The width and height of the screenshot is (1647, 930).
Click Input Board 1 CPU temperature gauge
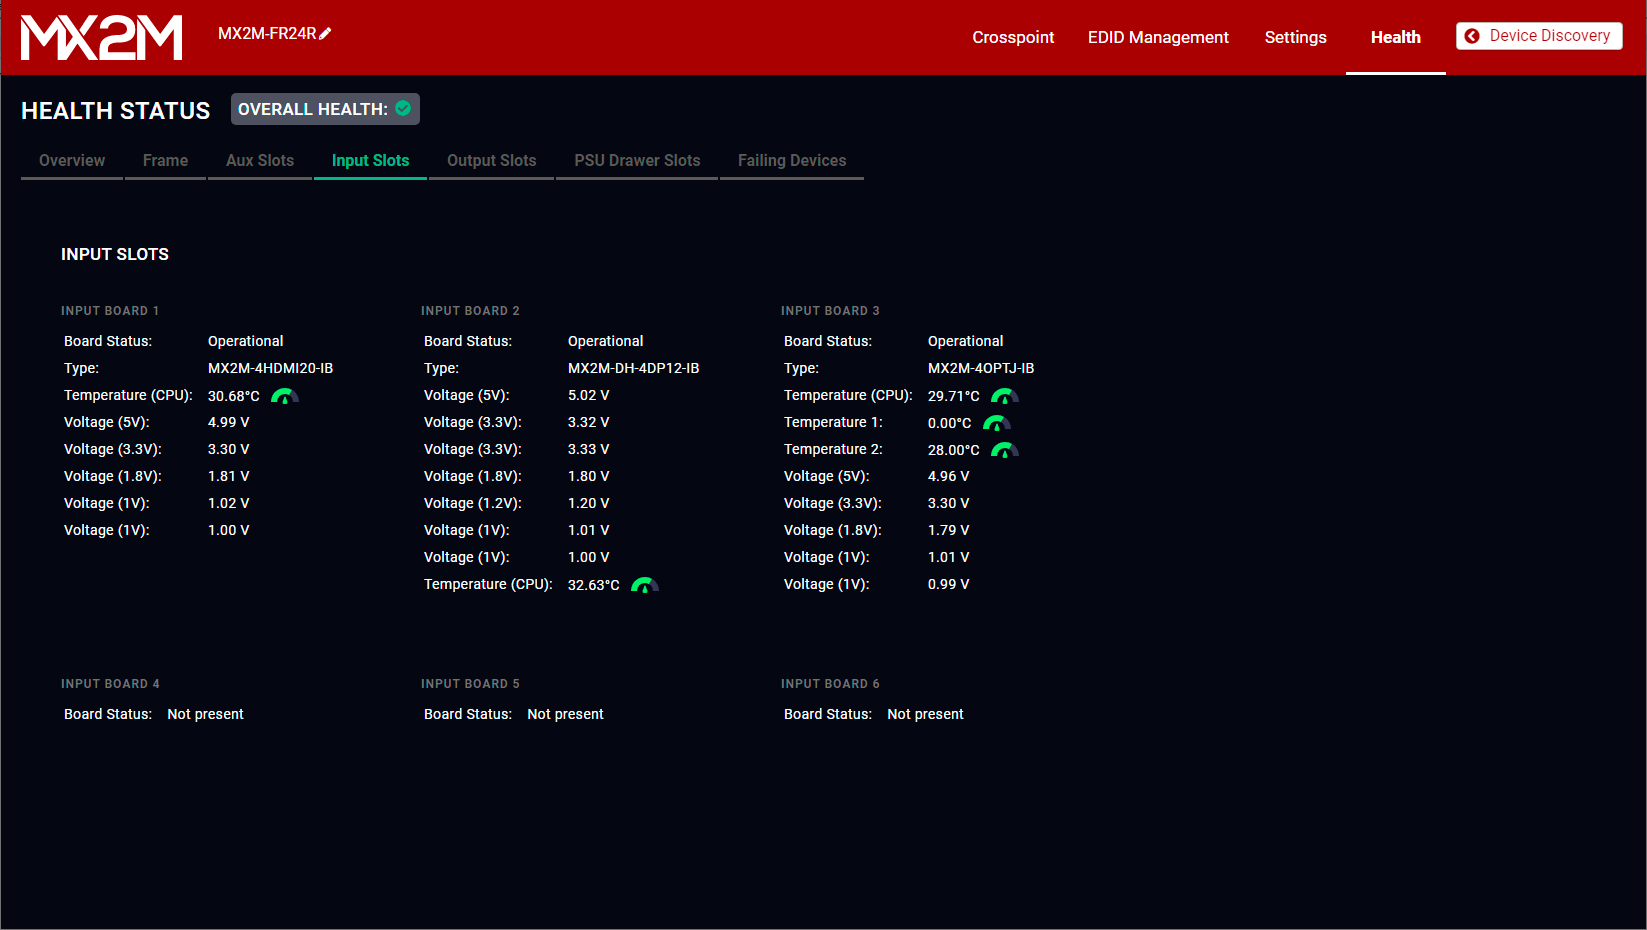(x=285, y=396)
